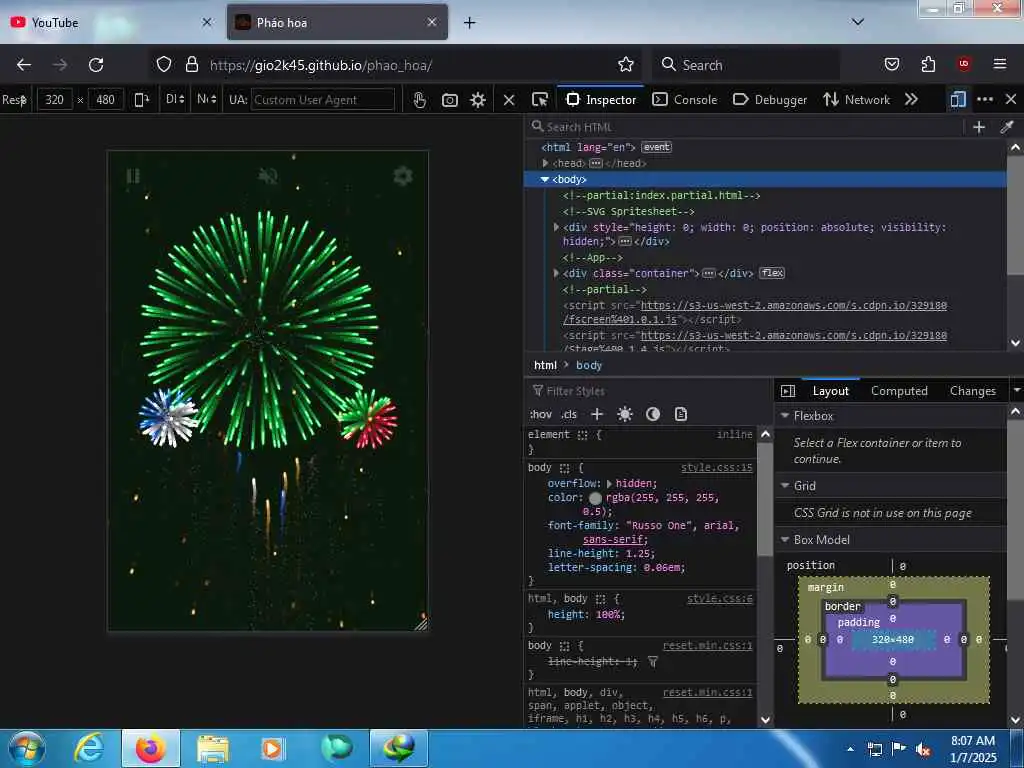Edit the viewport height field 480
Screen dimensions: 1024x768
[x=106, y=100]
